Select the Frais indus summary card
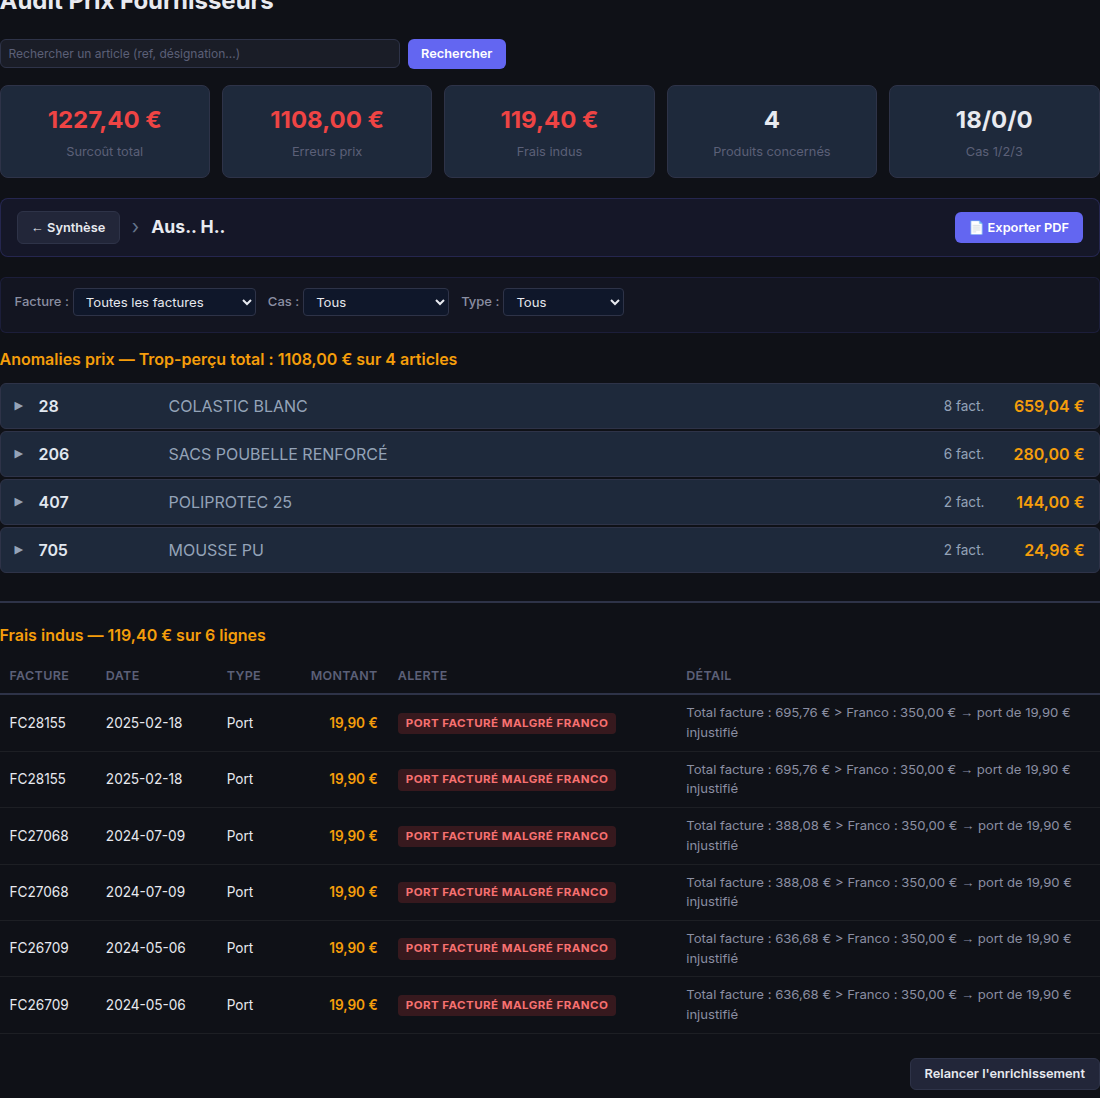The height and width of the screenshot is (1098, 1100). [549, 132]
